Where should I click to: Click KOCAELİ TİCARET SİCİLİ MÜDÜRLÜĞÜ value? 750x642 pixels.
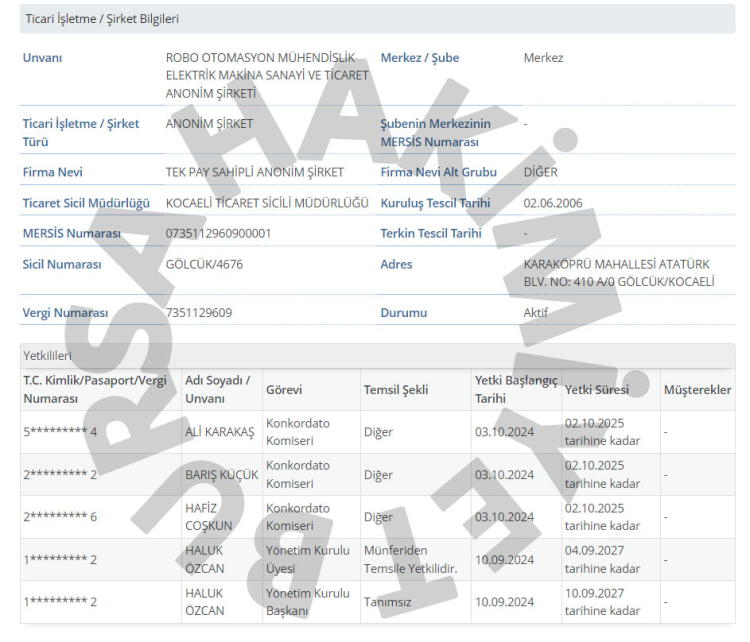point(267,203)
